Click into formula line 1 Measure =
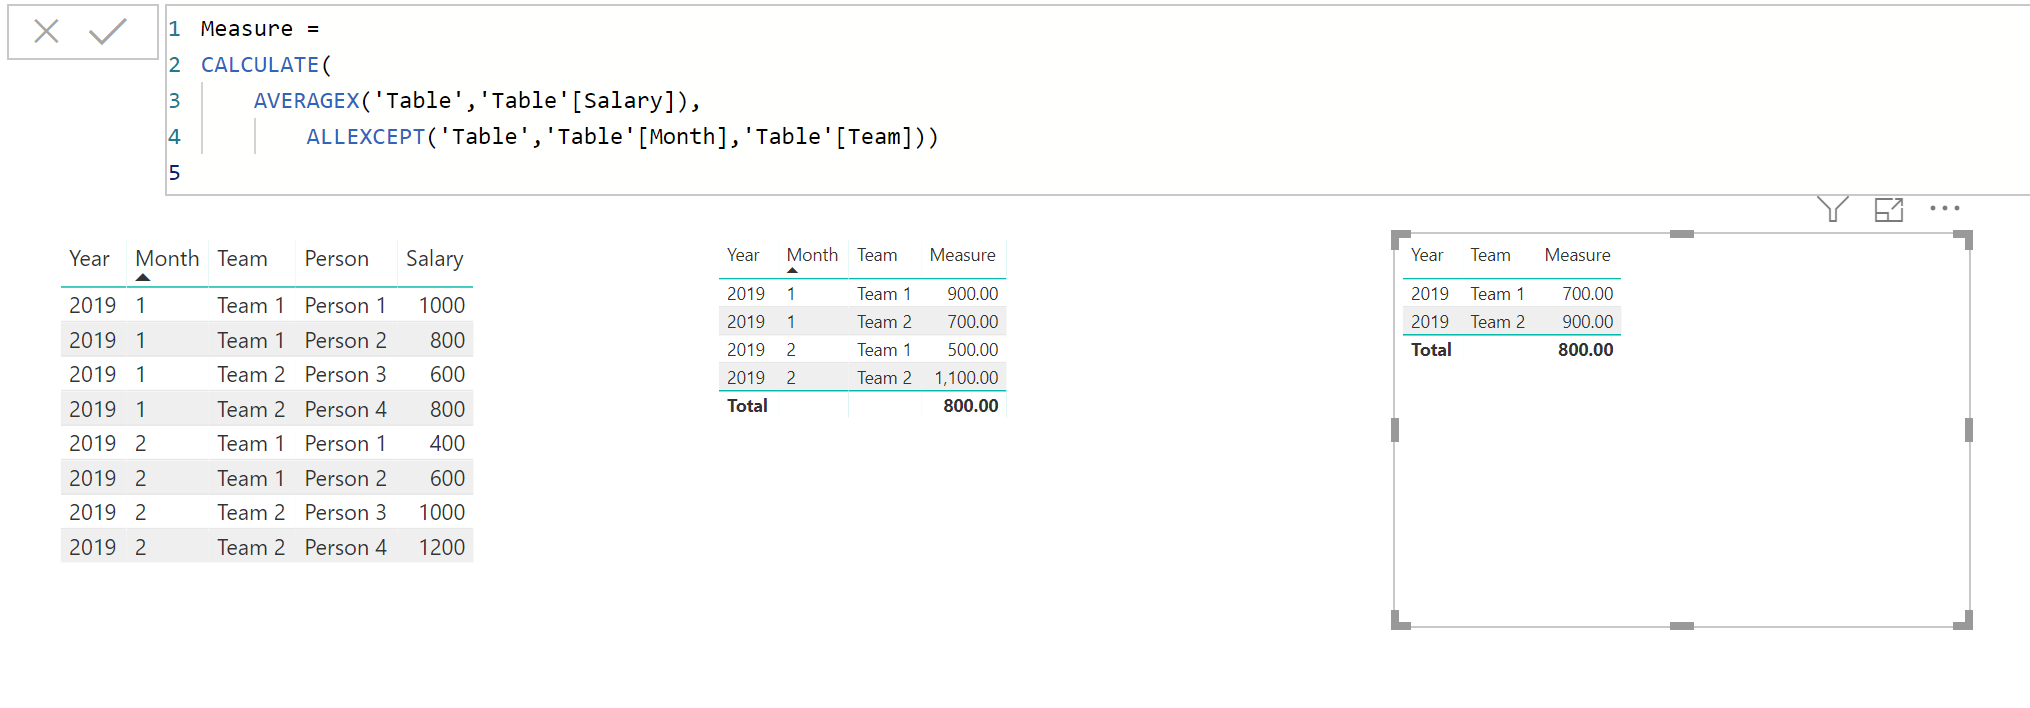This screenshot has height=708, width=2030. 259,29
